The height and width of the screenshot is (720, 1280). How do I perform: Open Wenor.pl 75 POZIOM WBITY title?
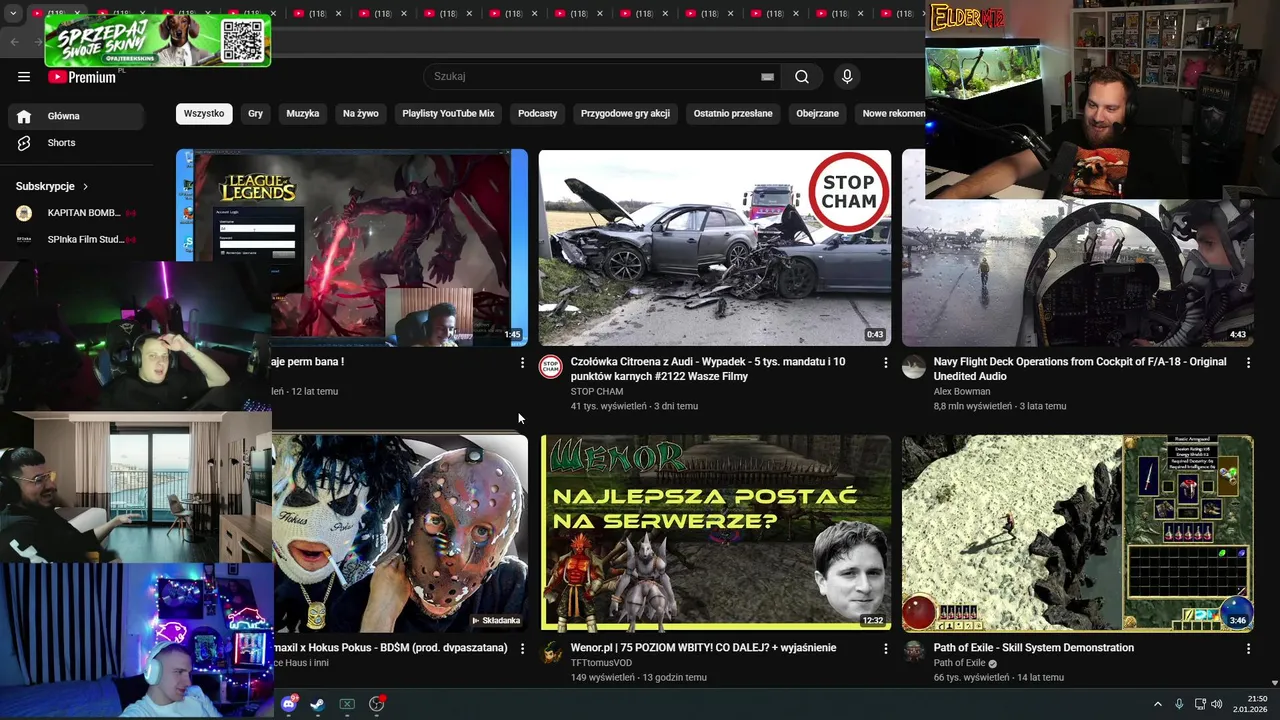(x=703, y=648)
